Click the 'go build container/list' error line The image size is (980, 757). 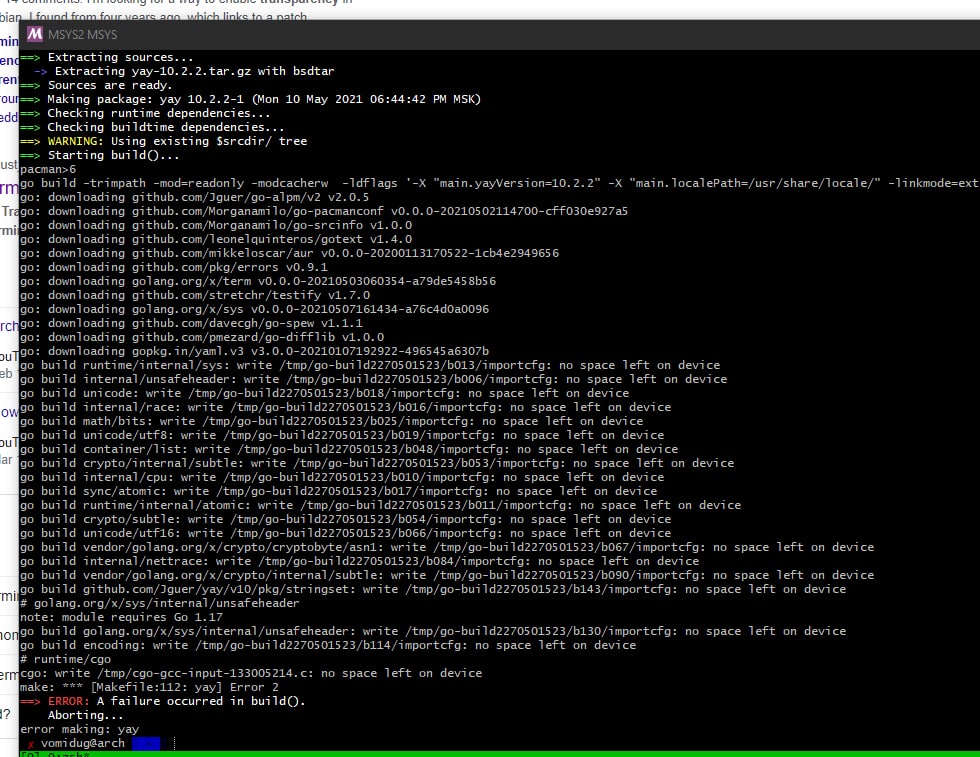tap(349, 449)
